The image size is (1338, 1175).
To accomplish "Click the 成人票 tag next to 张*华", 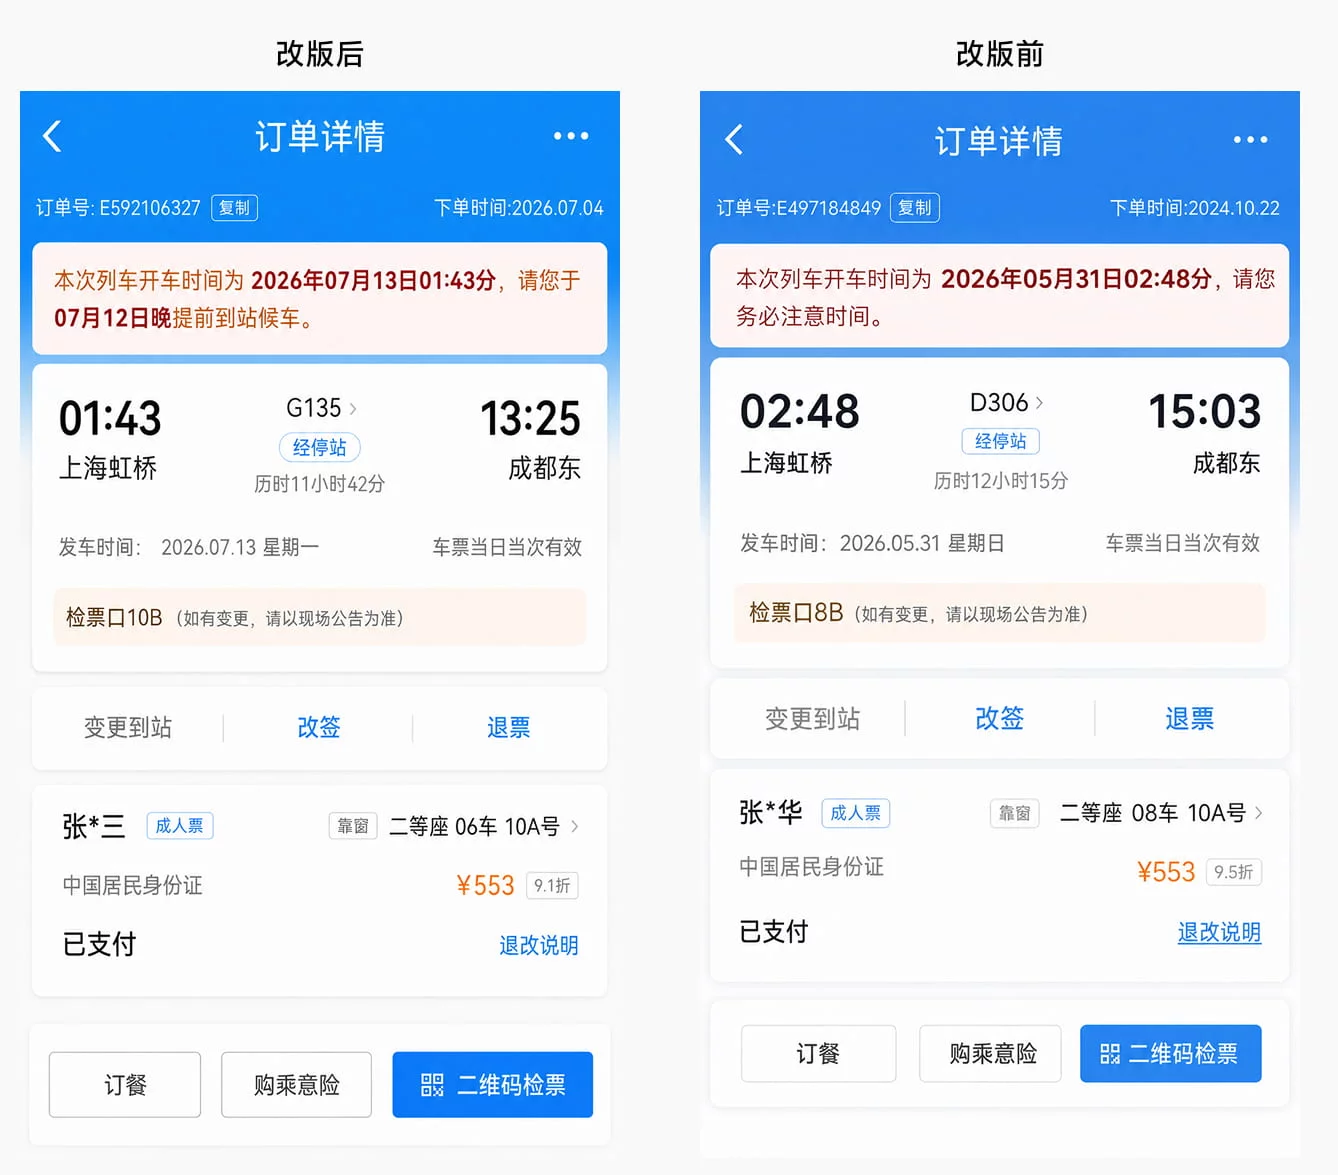I will (x=856, y=813).
